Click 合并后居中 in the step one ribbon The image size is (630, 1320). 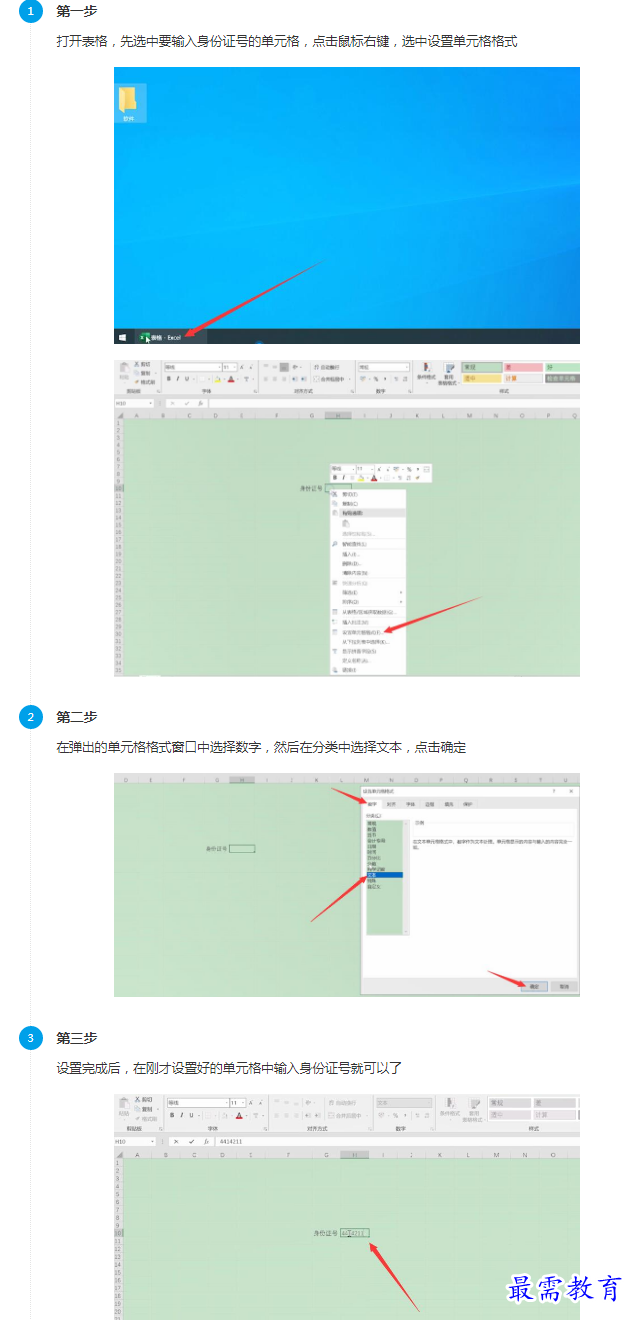coord(330,379)
